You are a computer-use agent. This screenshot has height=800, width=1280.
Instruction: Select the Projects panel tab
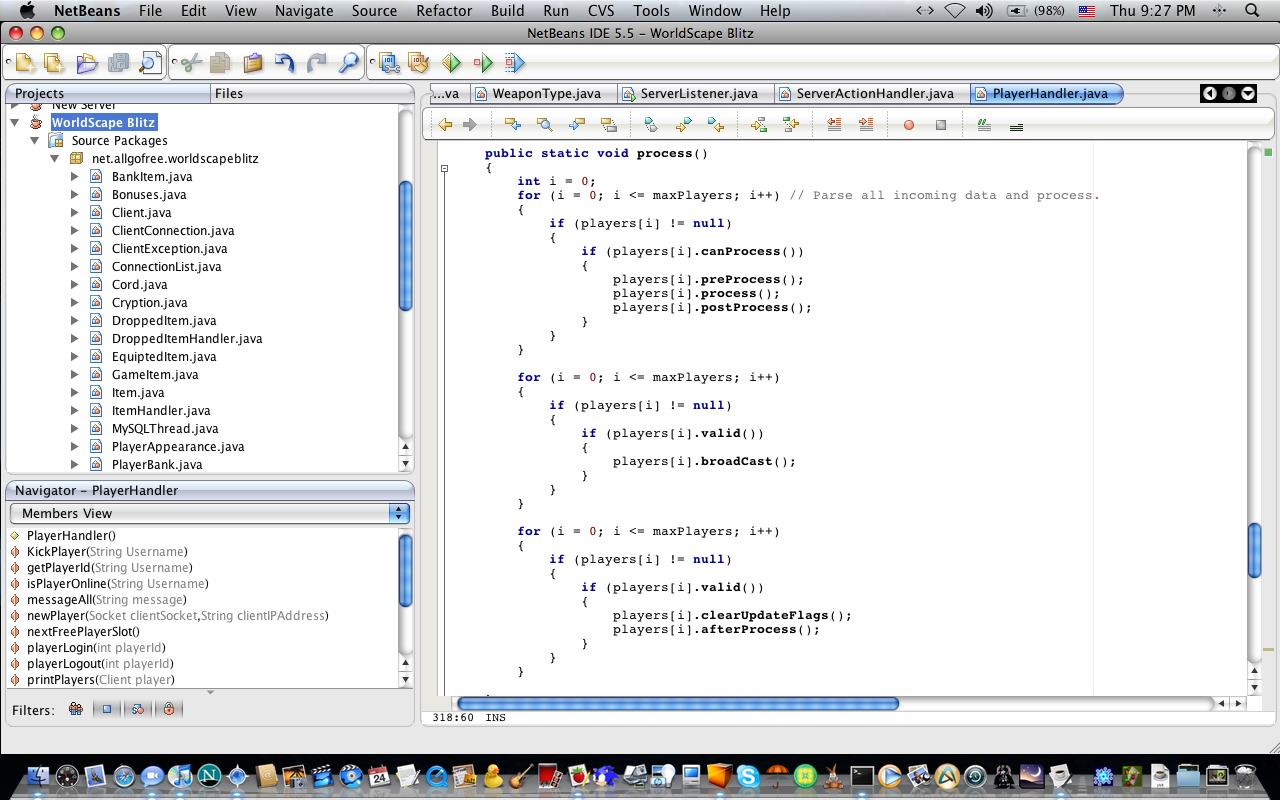108,93
